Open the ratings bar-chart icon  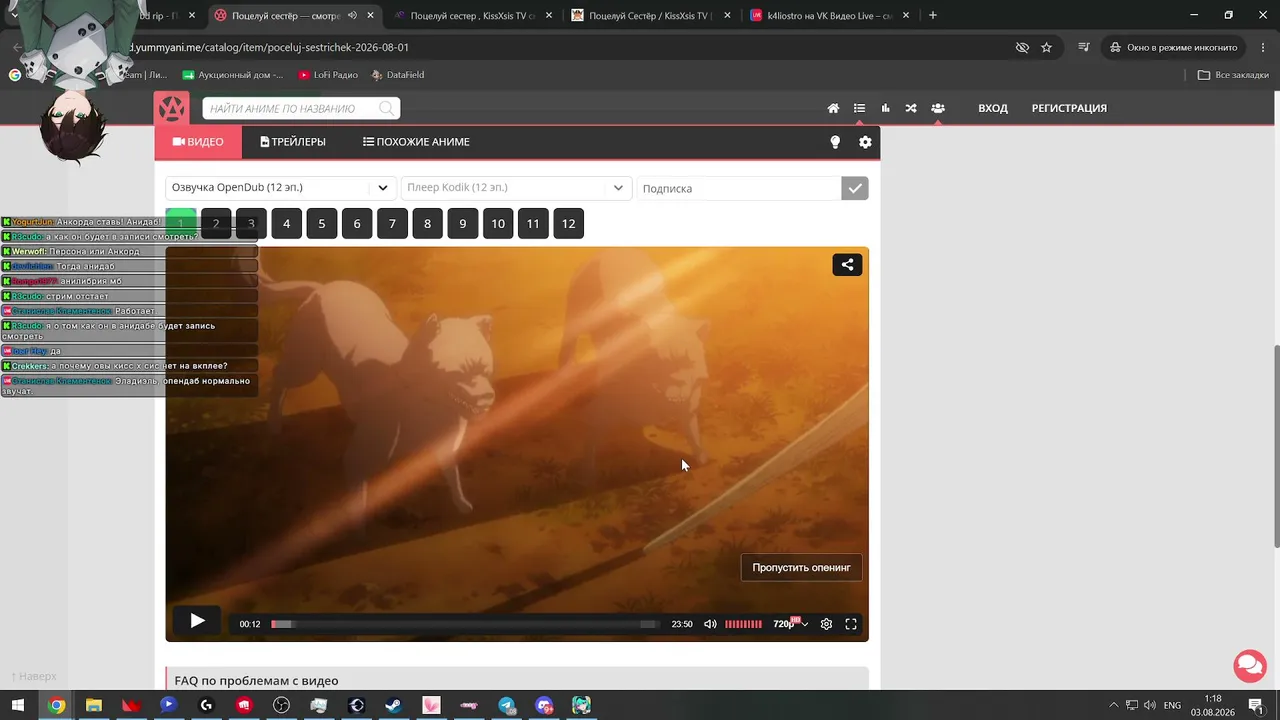point(885,108)
